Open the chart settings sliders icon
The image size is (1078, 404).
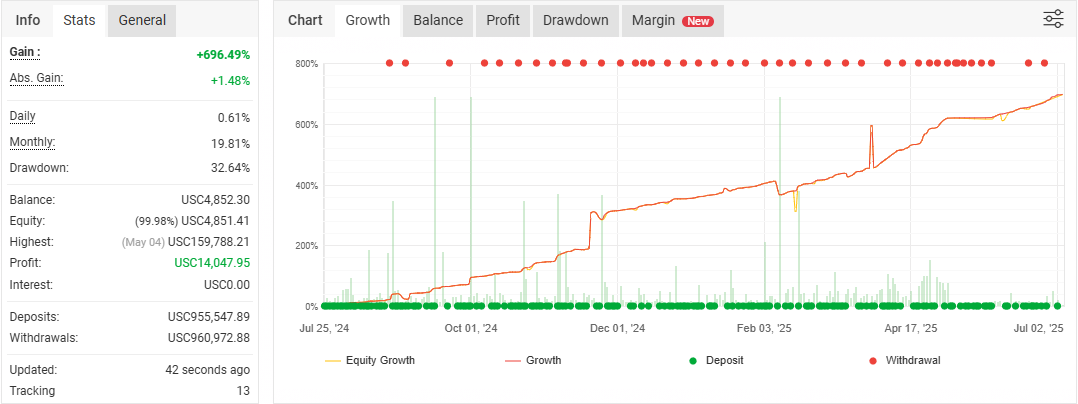click(x=1053, y=19)
